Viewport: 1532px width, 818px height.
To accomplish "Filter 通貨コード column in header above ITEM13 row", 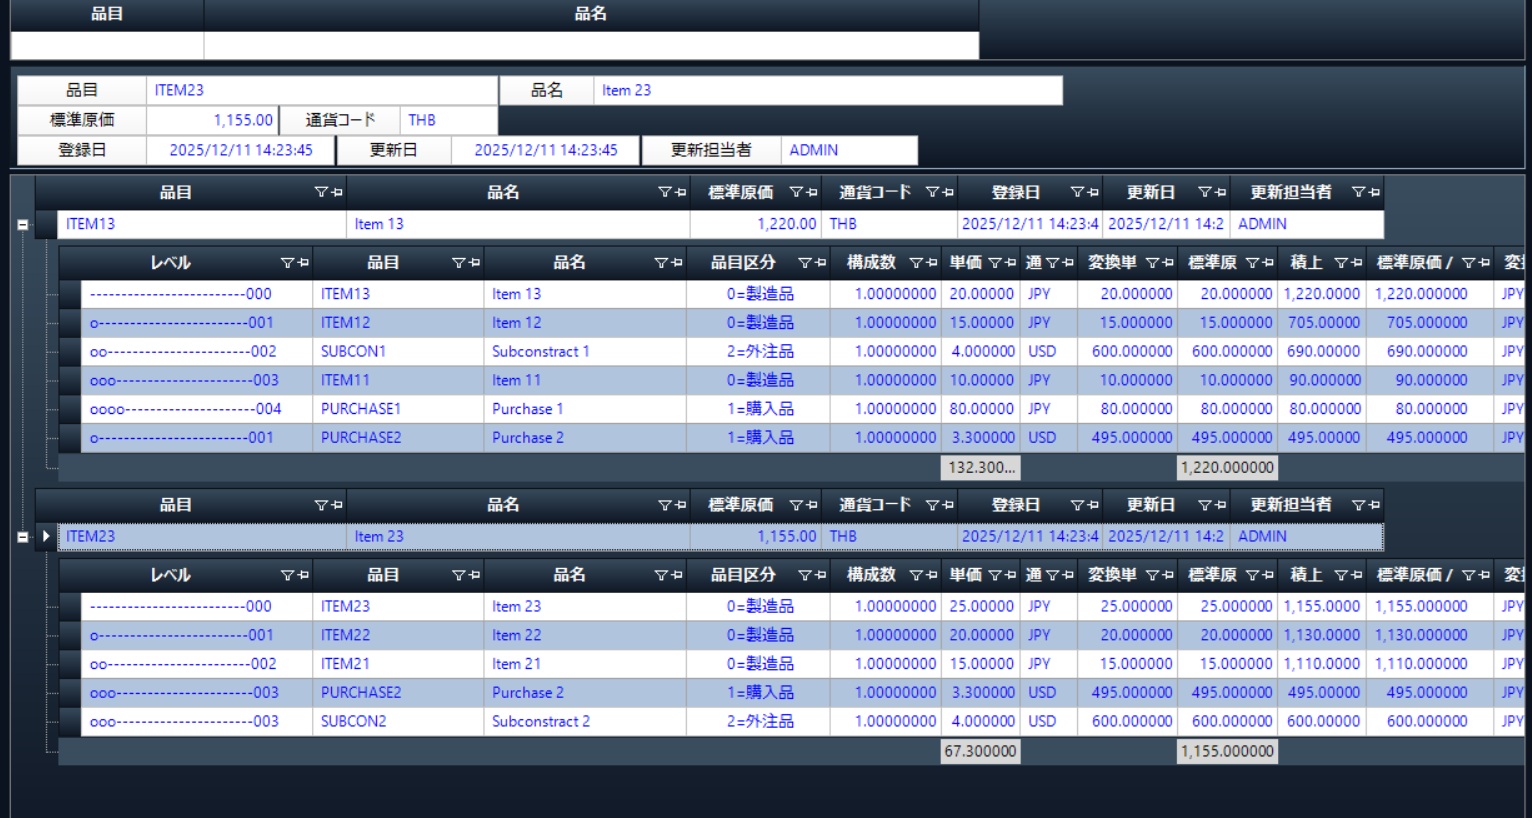I will pyautogui.click(x=932, y=192).
